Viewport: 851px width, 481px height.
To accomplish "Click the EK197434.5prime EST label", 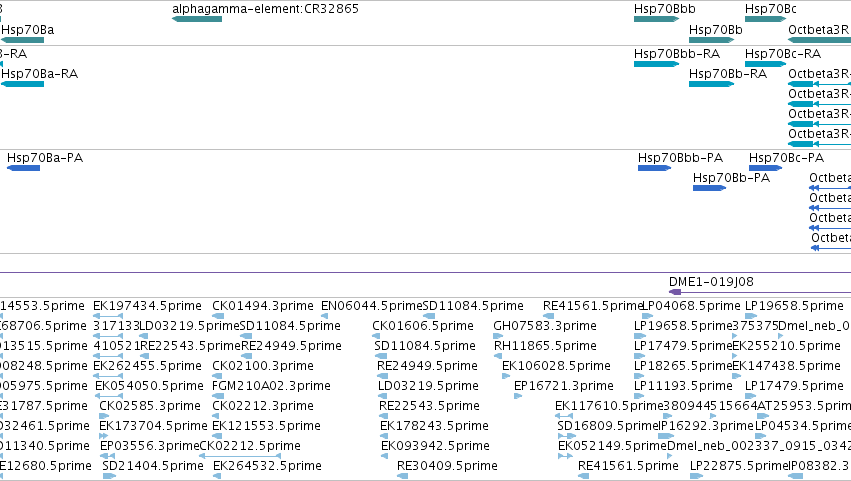I will 147,306.
